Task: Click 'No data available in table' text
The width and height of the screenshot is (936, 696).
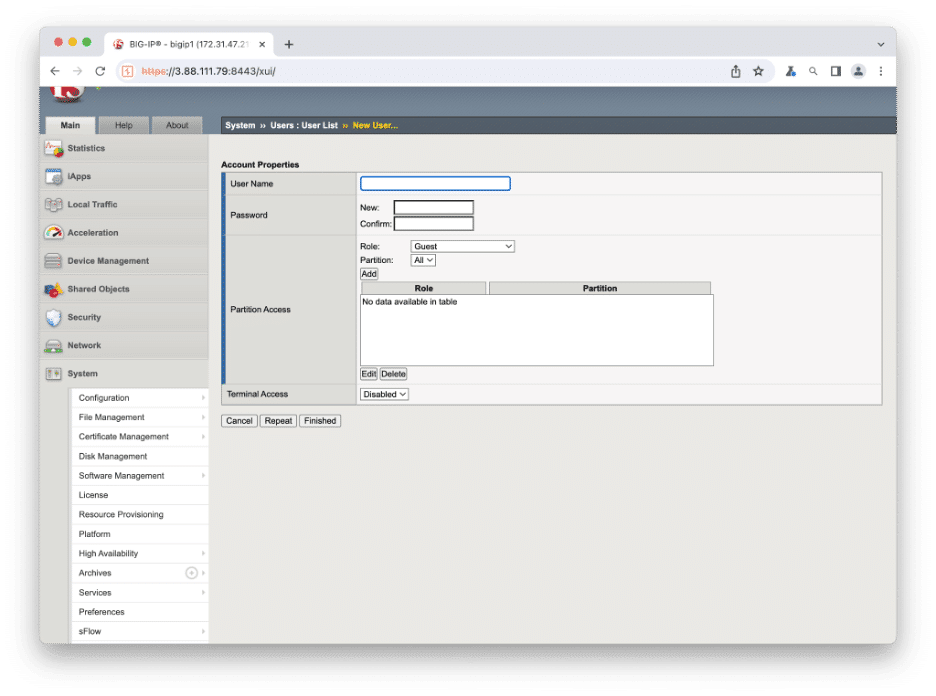Action: coord(410,302)
